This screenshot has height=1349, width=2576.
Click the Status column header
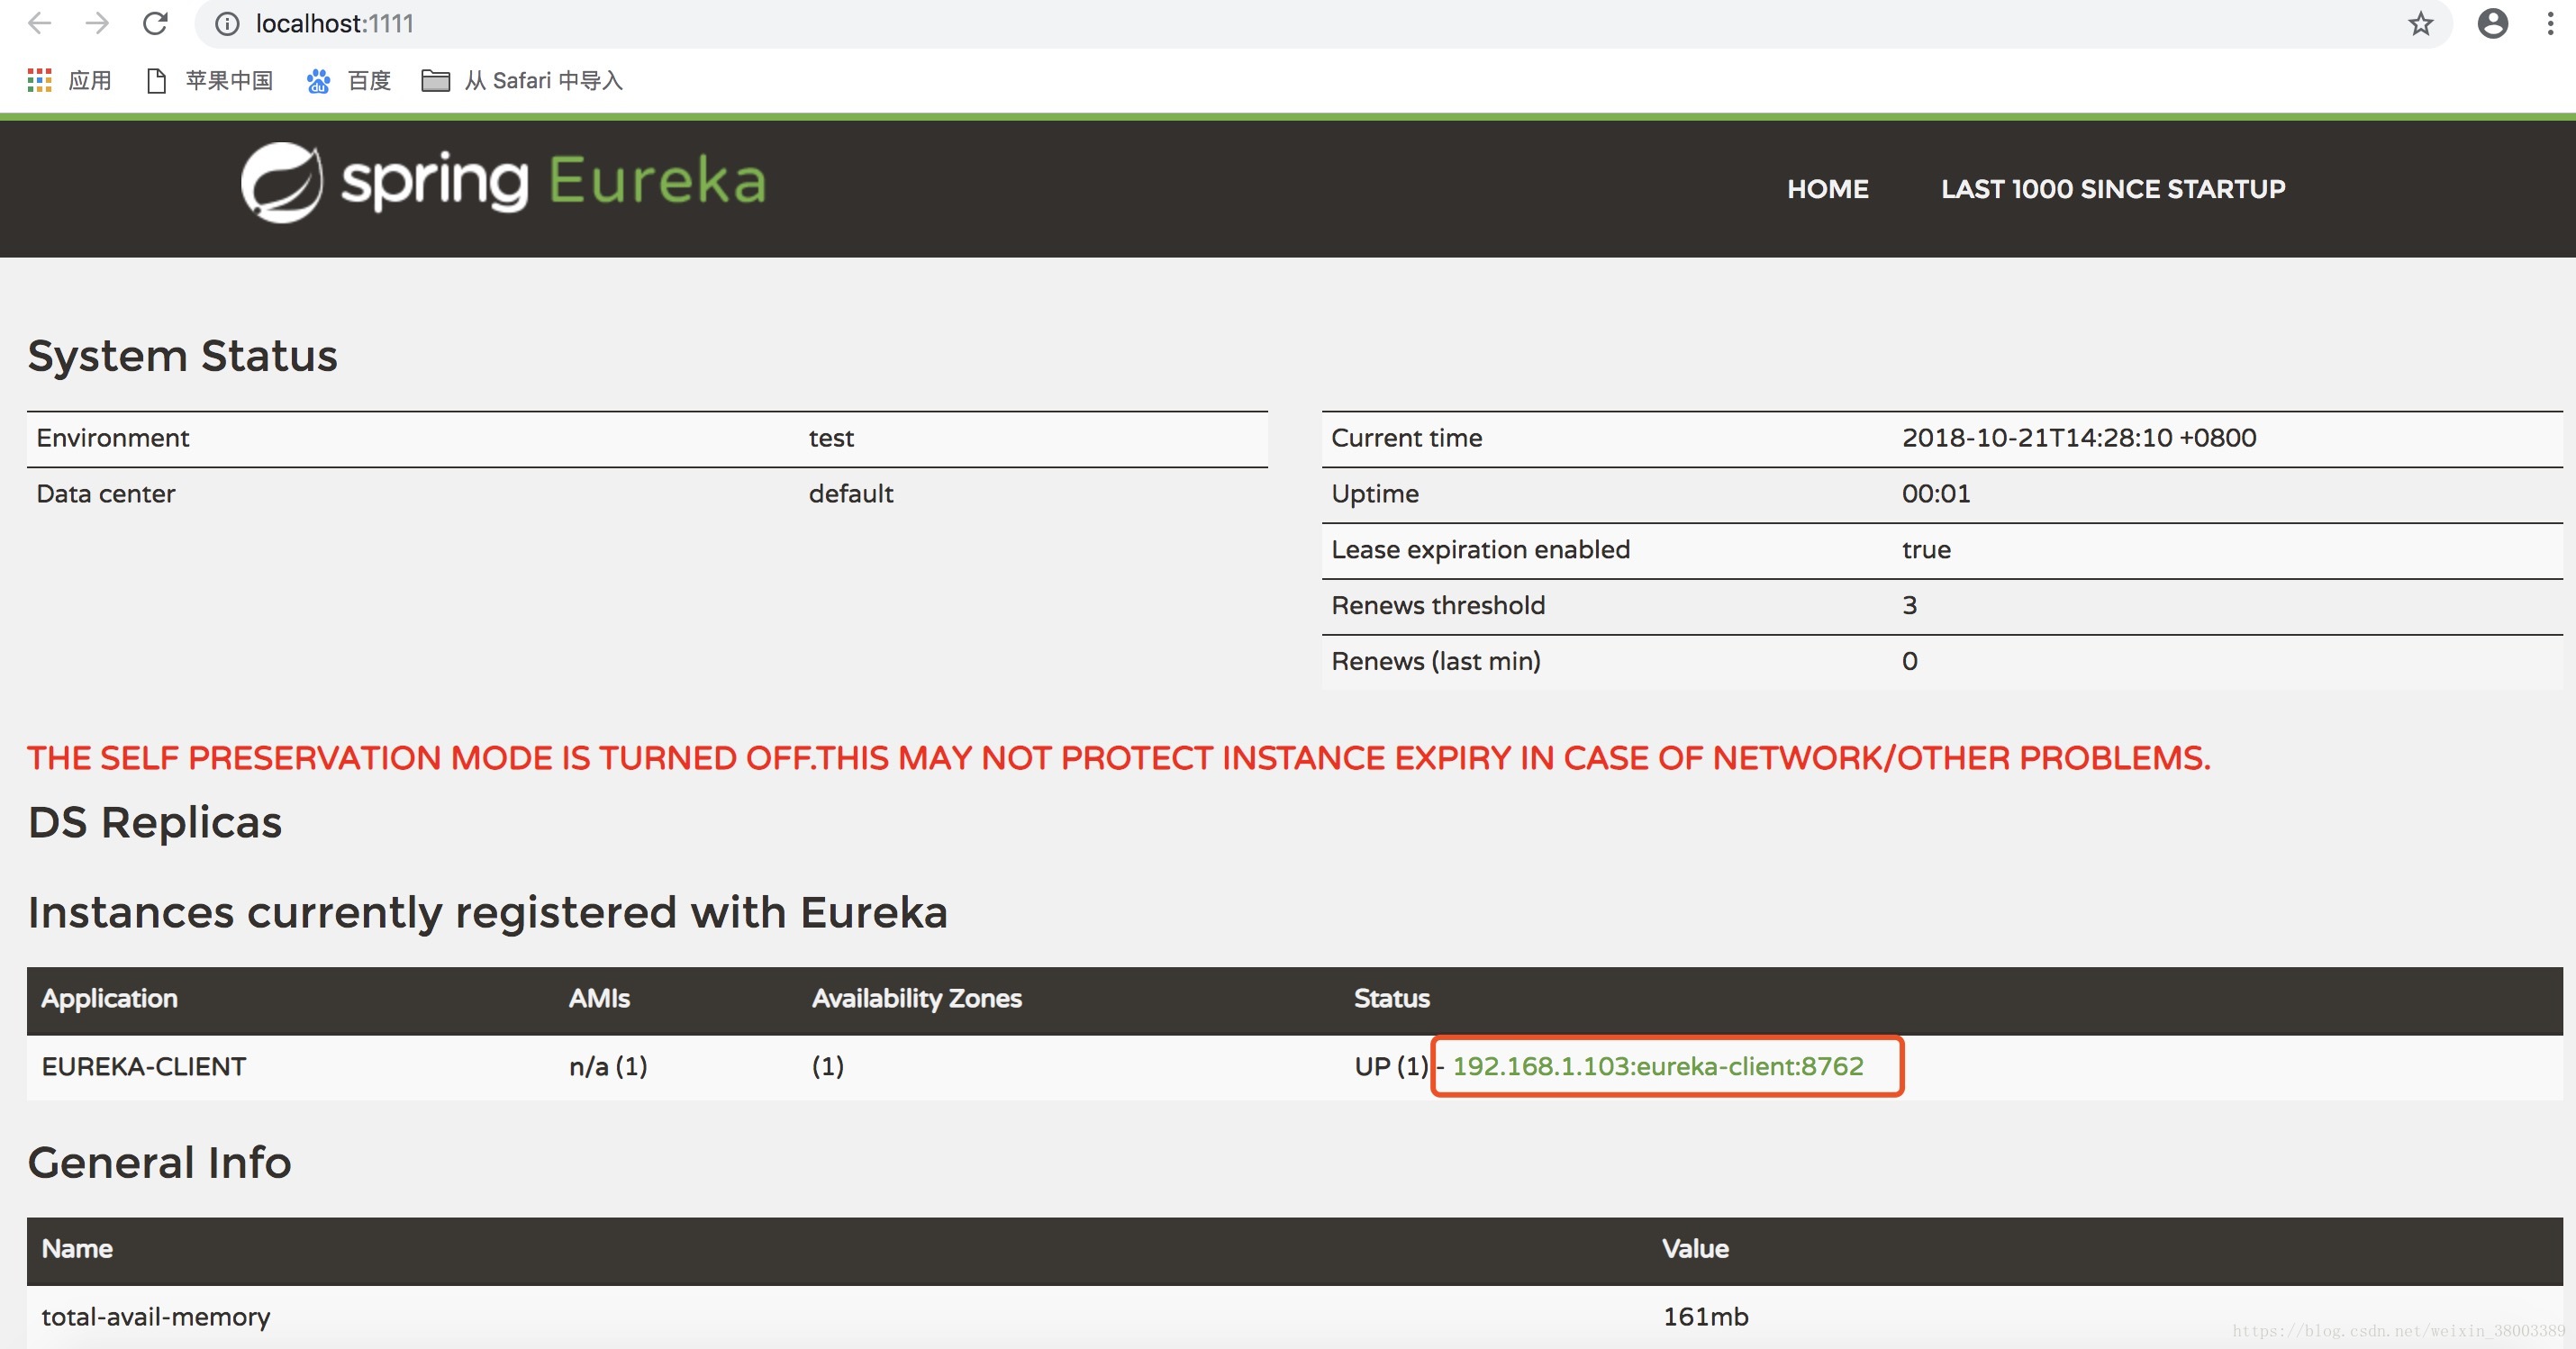(1391, 998)
